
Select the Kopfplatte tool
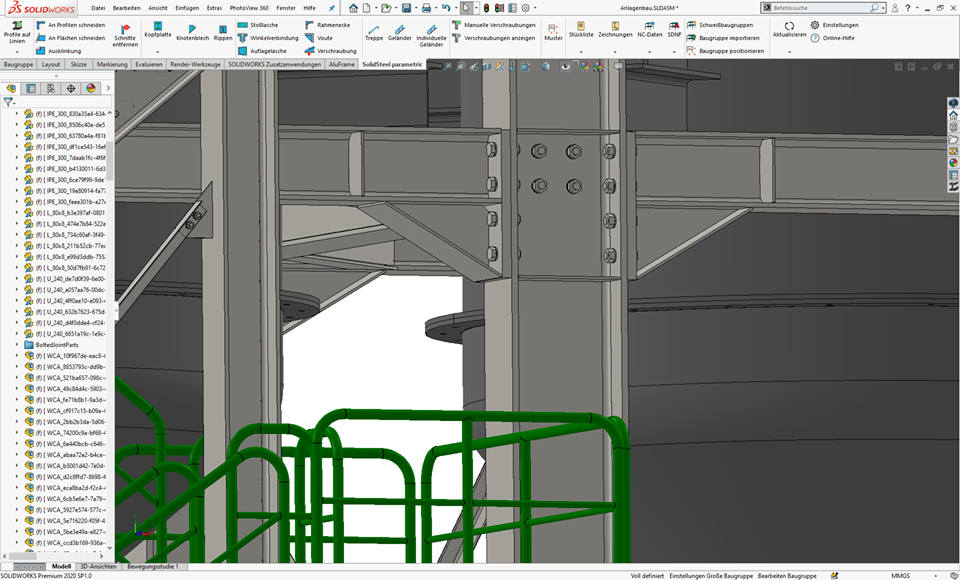click(157, 29)
